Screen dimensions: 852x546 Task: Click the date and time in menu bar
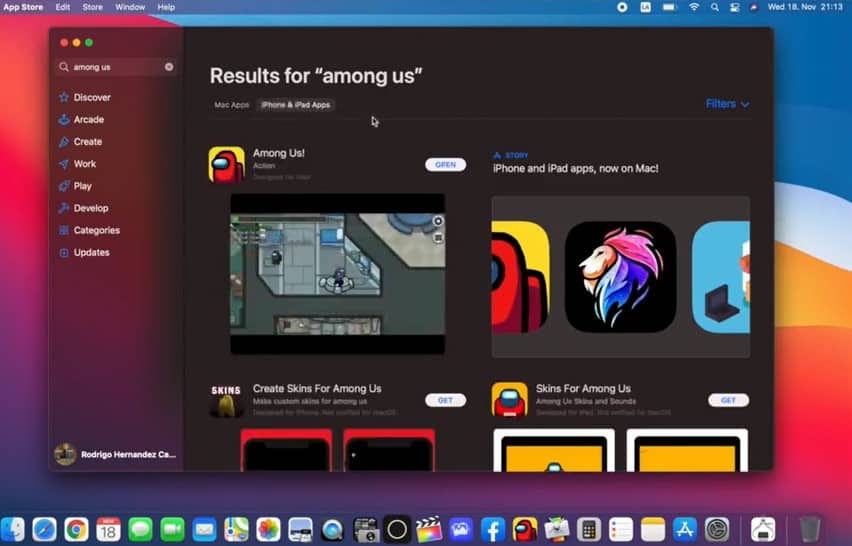pyautogui.click(x=805, y=7)
